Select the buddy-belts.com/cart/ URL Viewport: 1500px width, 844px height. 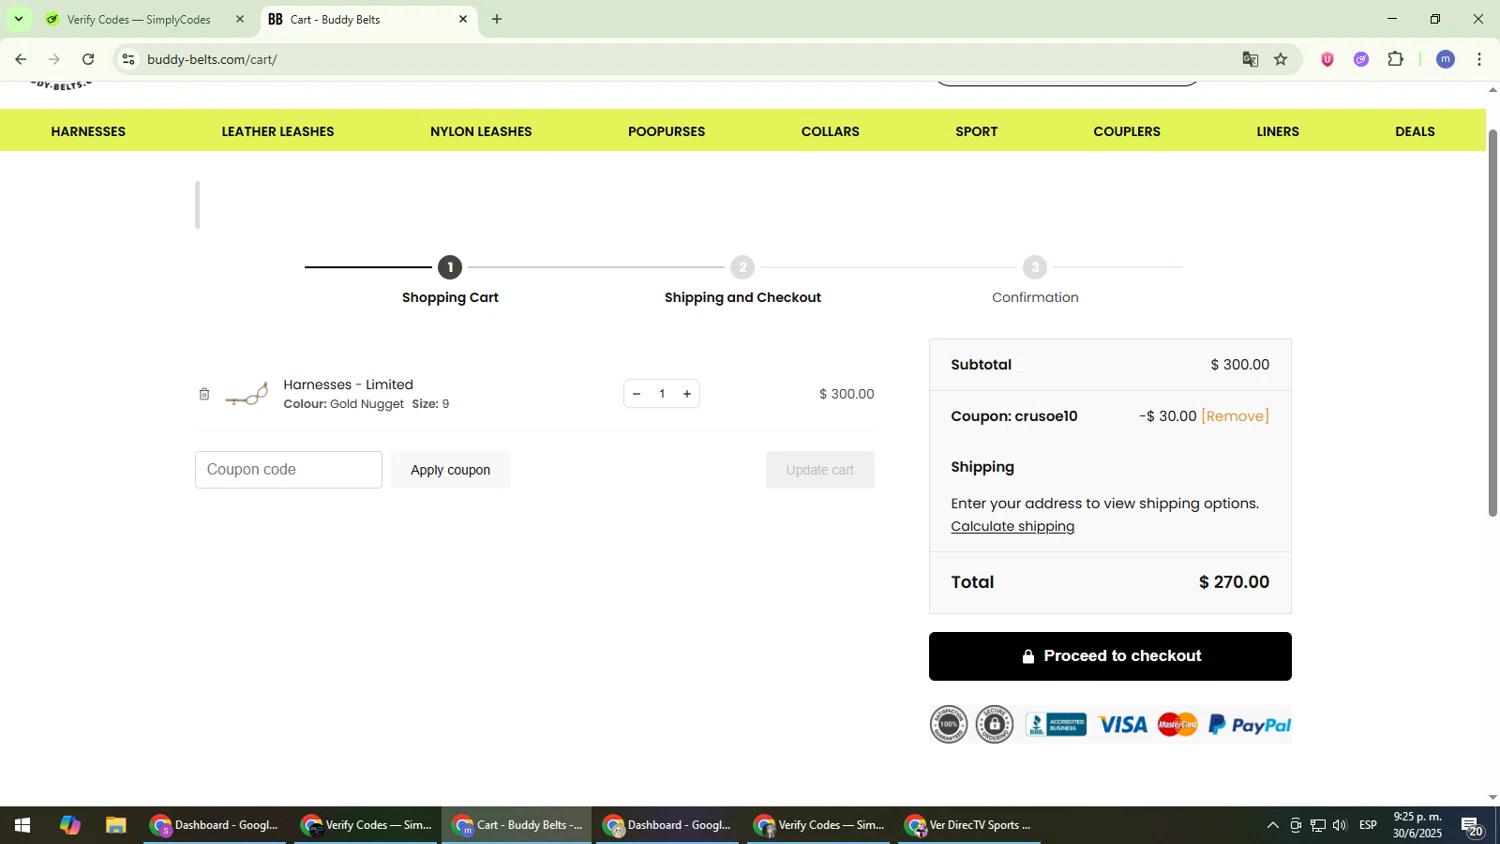click(x=212, y=60)
